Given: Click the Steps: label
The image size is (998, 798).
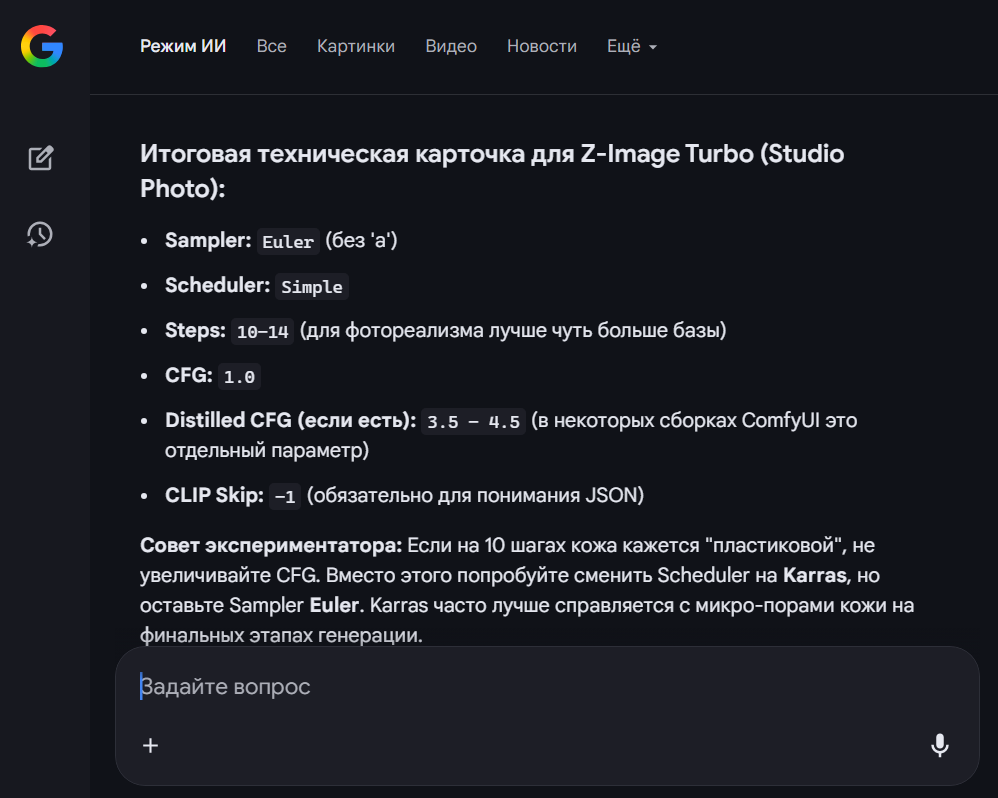Looking at the screenshot, I should click(195, 330).
